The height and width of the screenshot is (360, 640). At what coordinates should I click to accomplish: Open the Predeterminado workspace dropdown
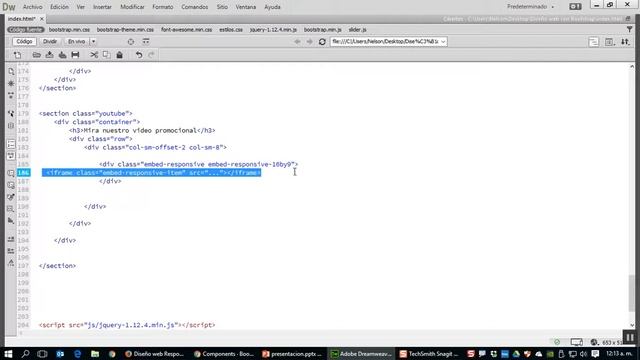pyautogui.click(x=531, y=7)
